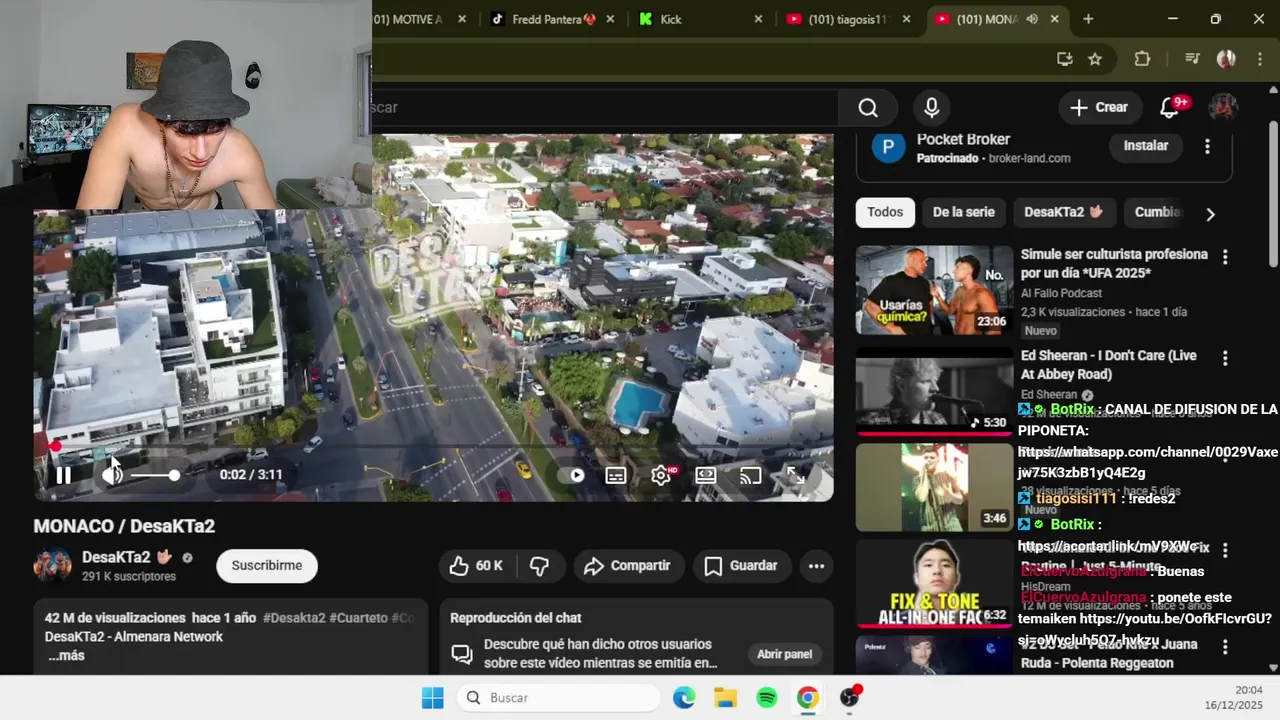The image size is (1280, 720).
Task: Expand the description with ...más
Action: point(66,656)
